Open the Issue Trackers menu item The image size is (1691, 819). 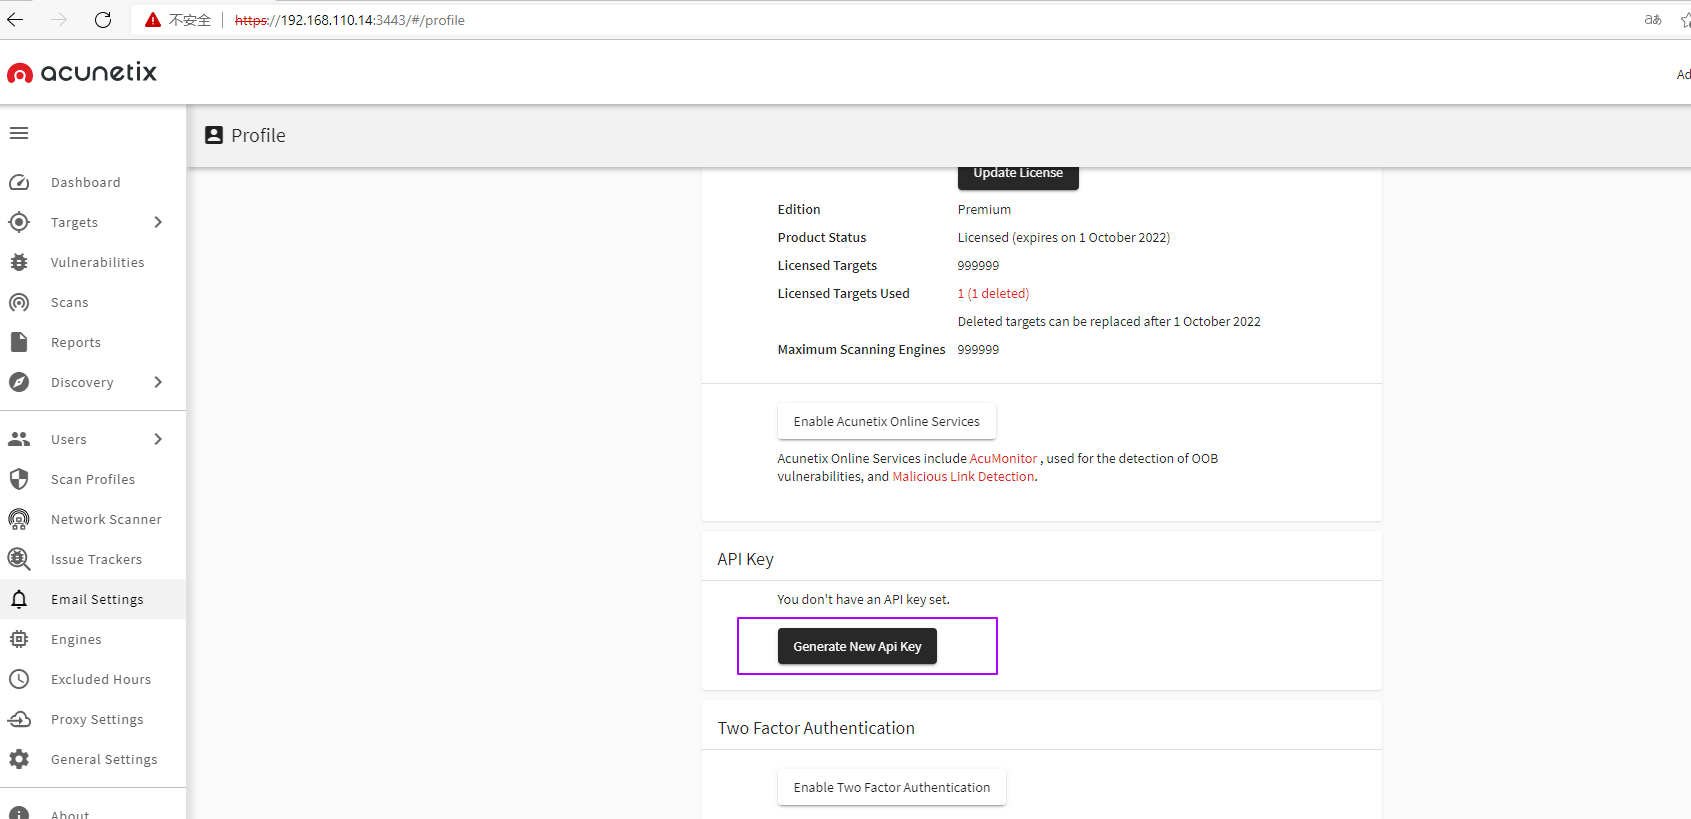(93, 559)
